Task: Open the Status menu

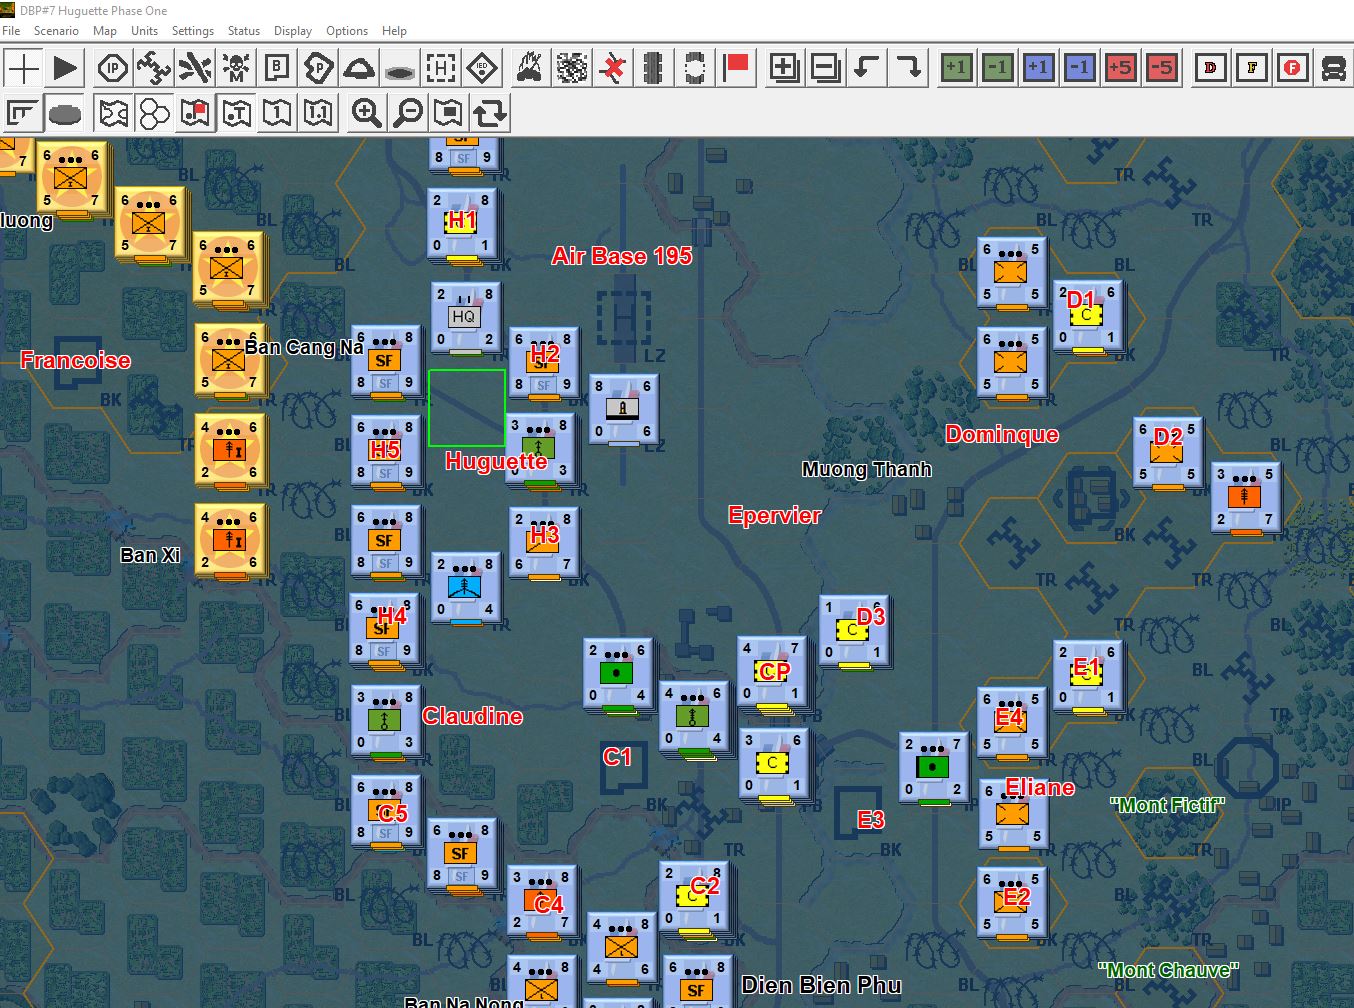Action: (x=244, y=31)
